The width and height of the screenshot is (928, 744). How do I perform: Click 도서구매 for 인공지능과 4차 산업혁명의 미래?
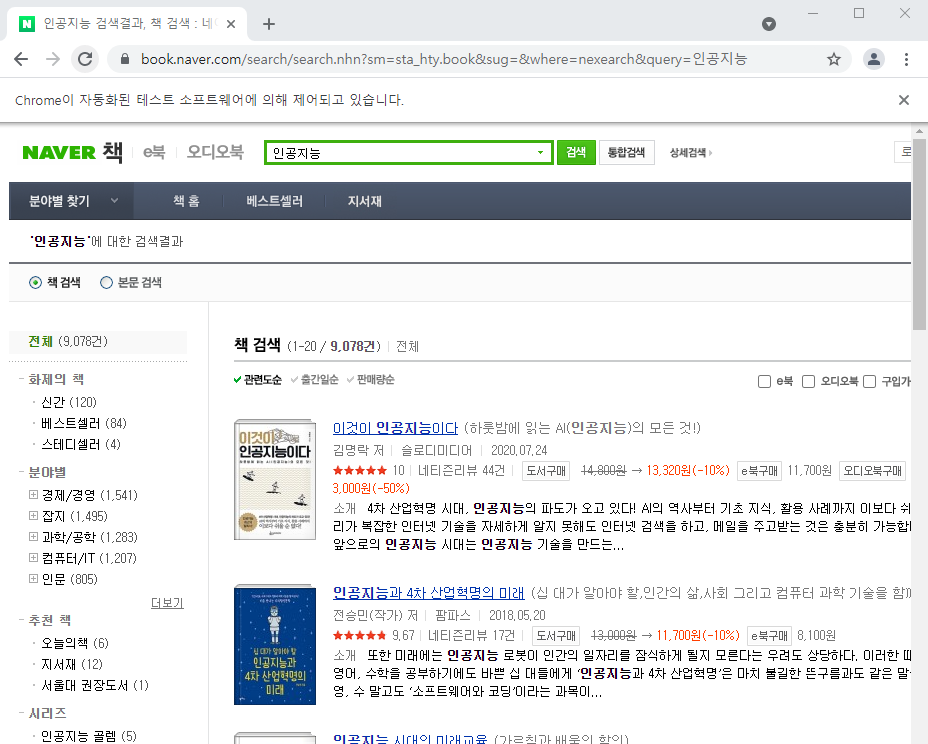[x=556, y=636]
